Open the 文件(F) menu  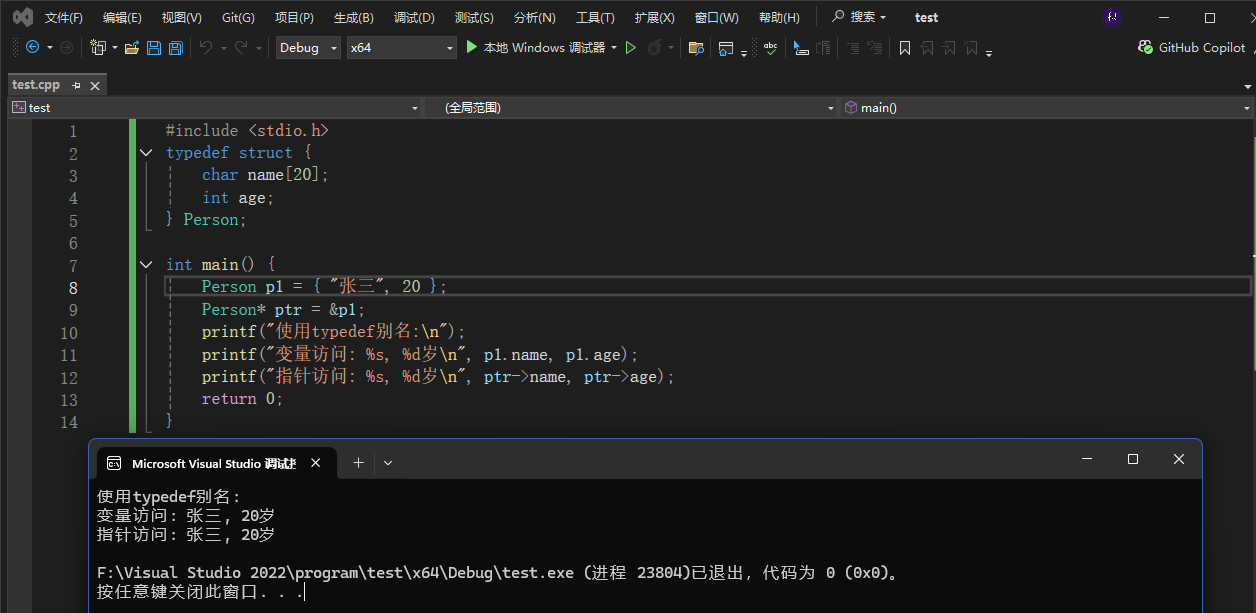(64, 17)
